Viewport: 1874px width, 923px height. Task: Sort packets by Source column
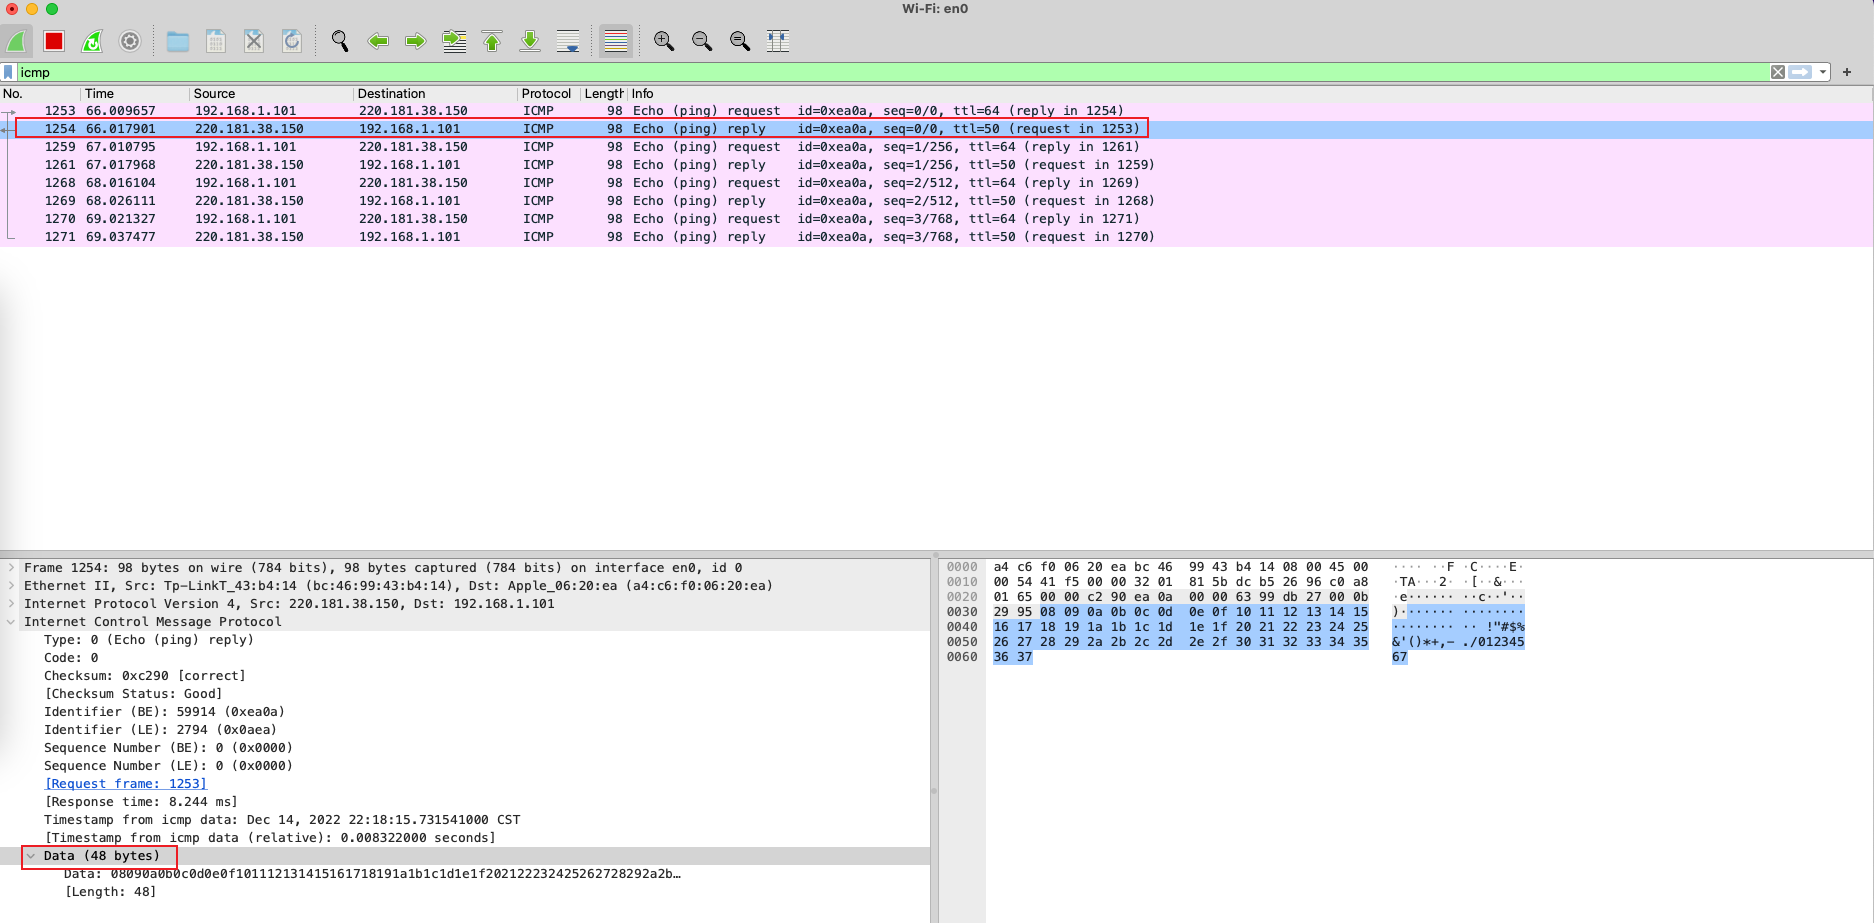272,93
